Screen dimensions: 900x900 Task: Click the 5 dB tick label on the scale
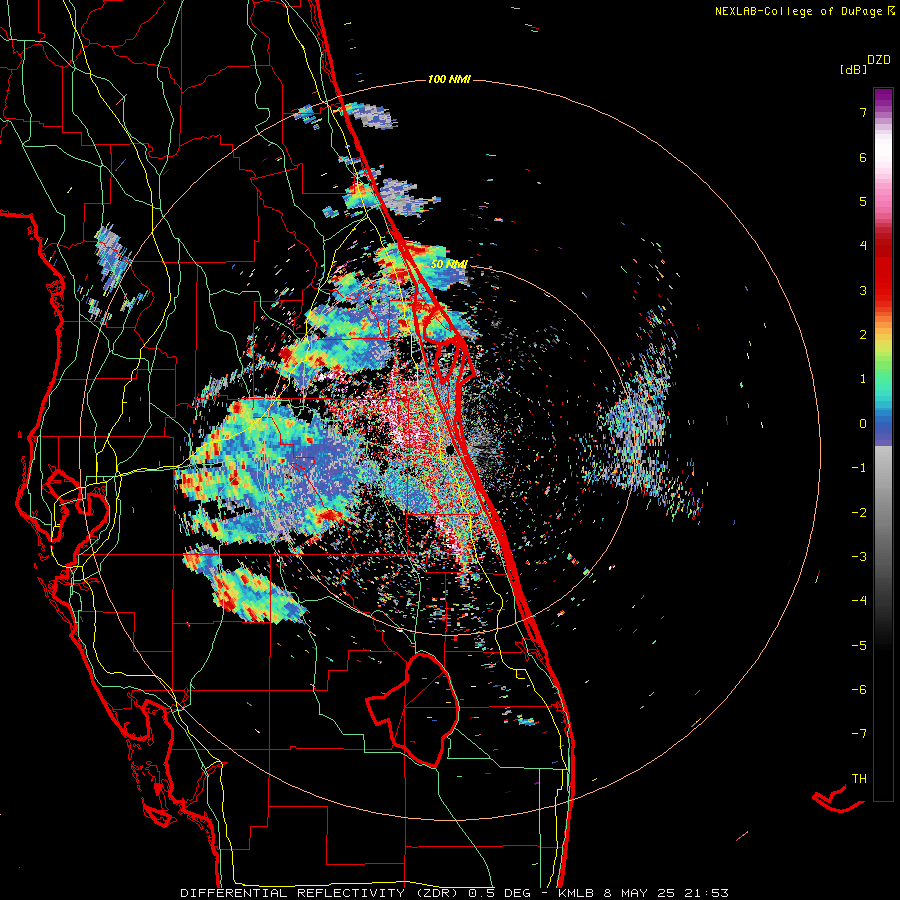click(x=863, y=201)
